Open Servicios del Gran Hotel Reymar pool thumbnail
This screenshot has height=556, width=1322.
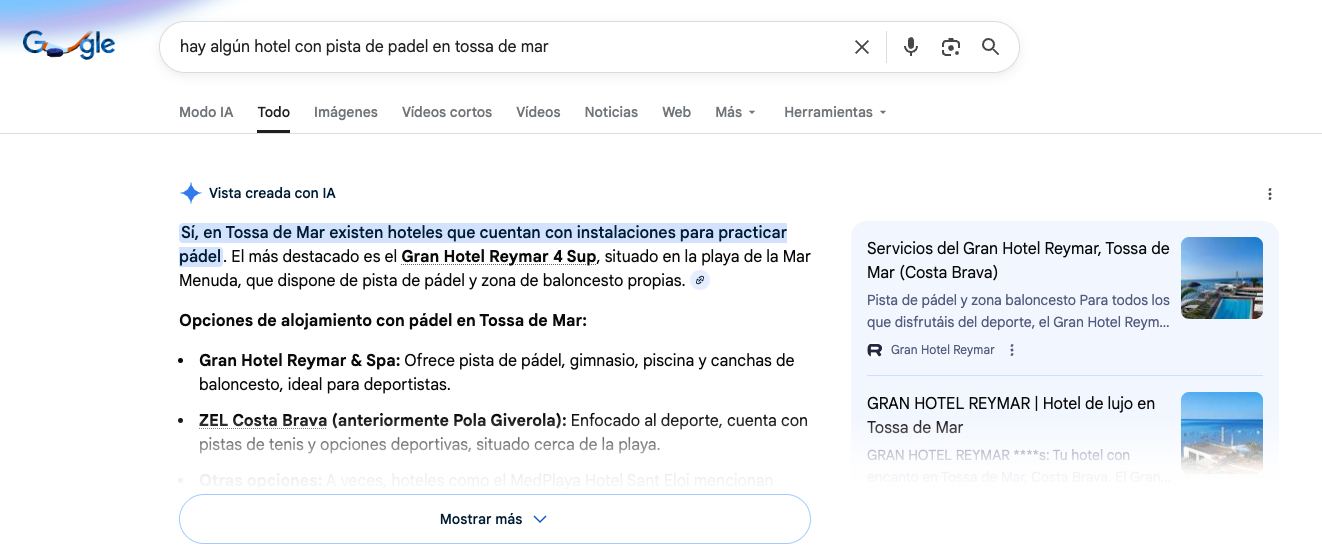point(1221,278)
